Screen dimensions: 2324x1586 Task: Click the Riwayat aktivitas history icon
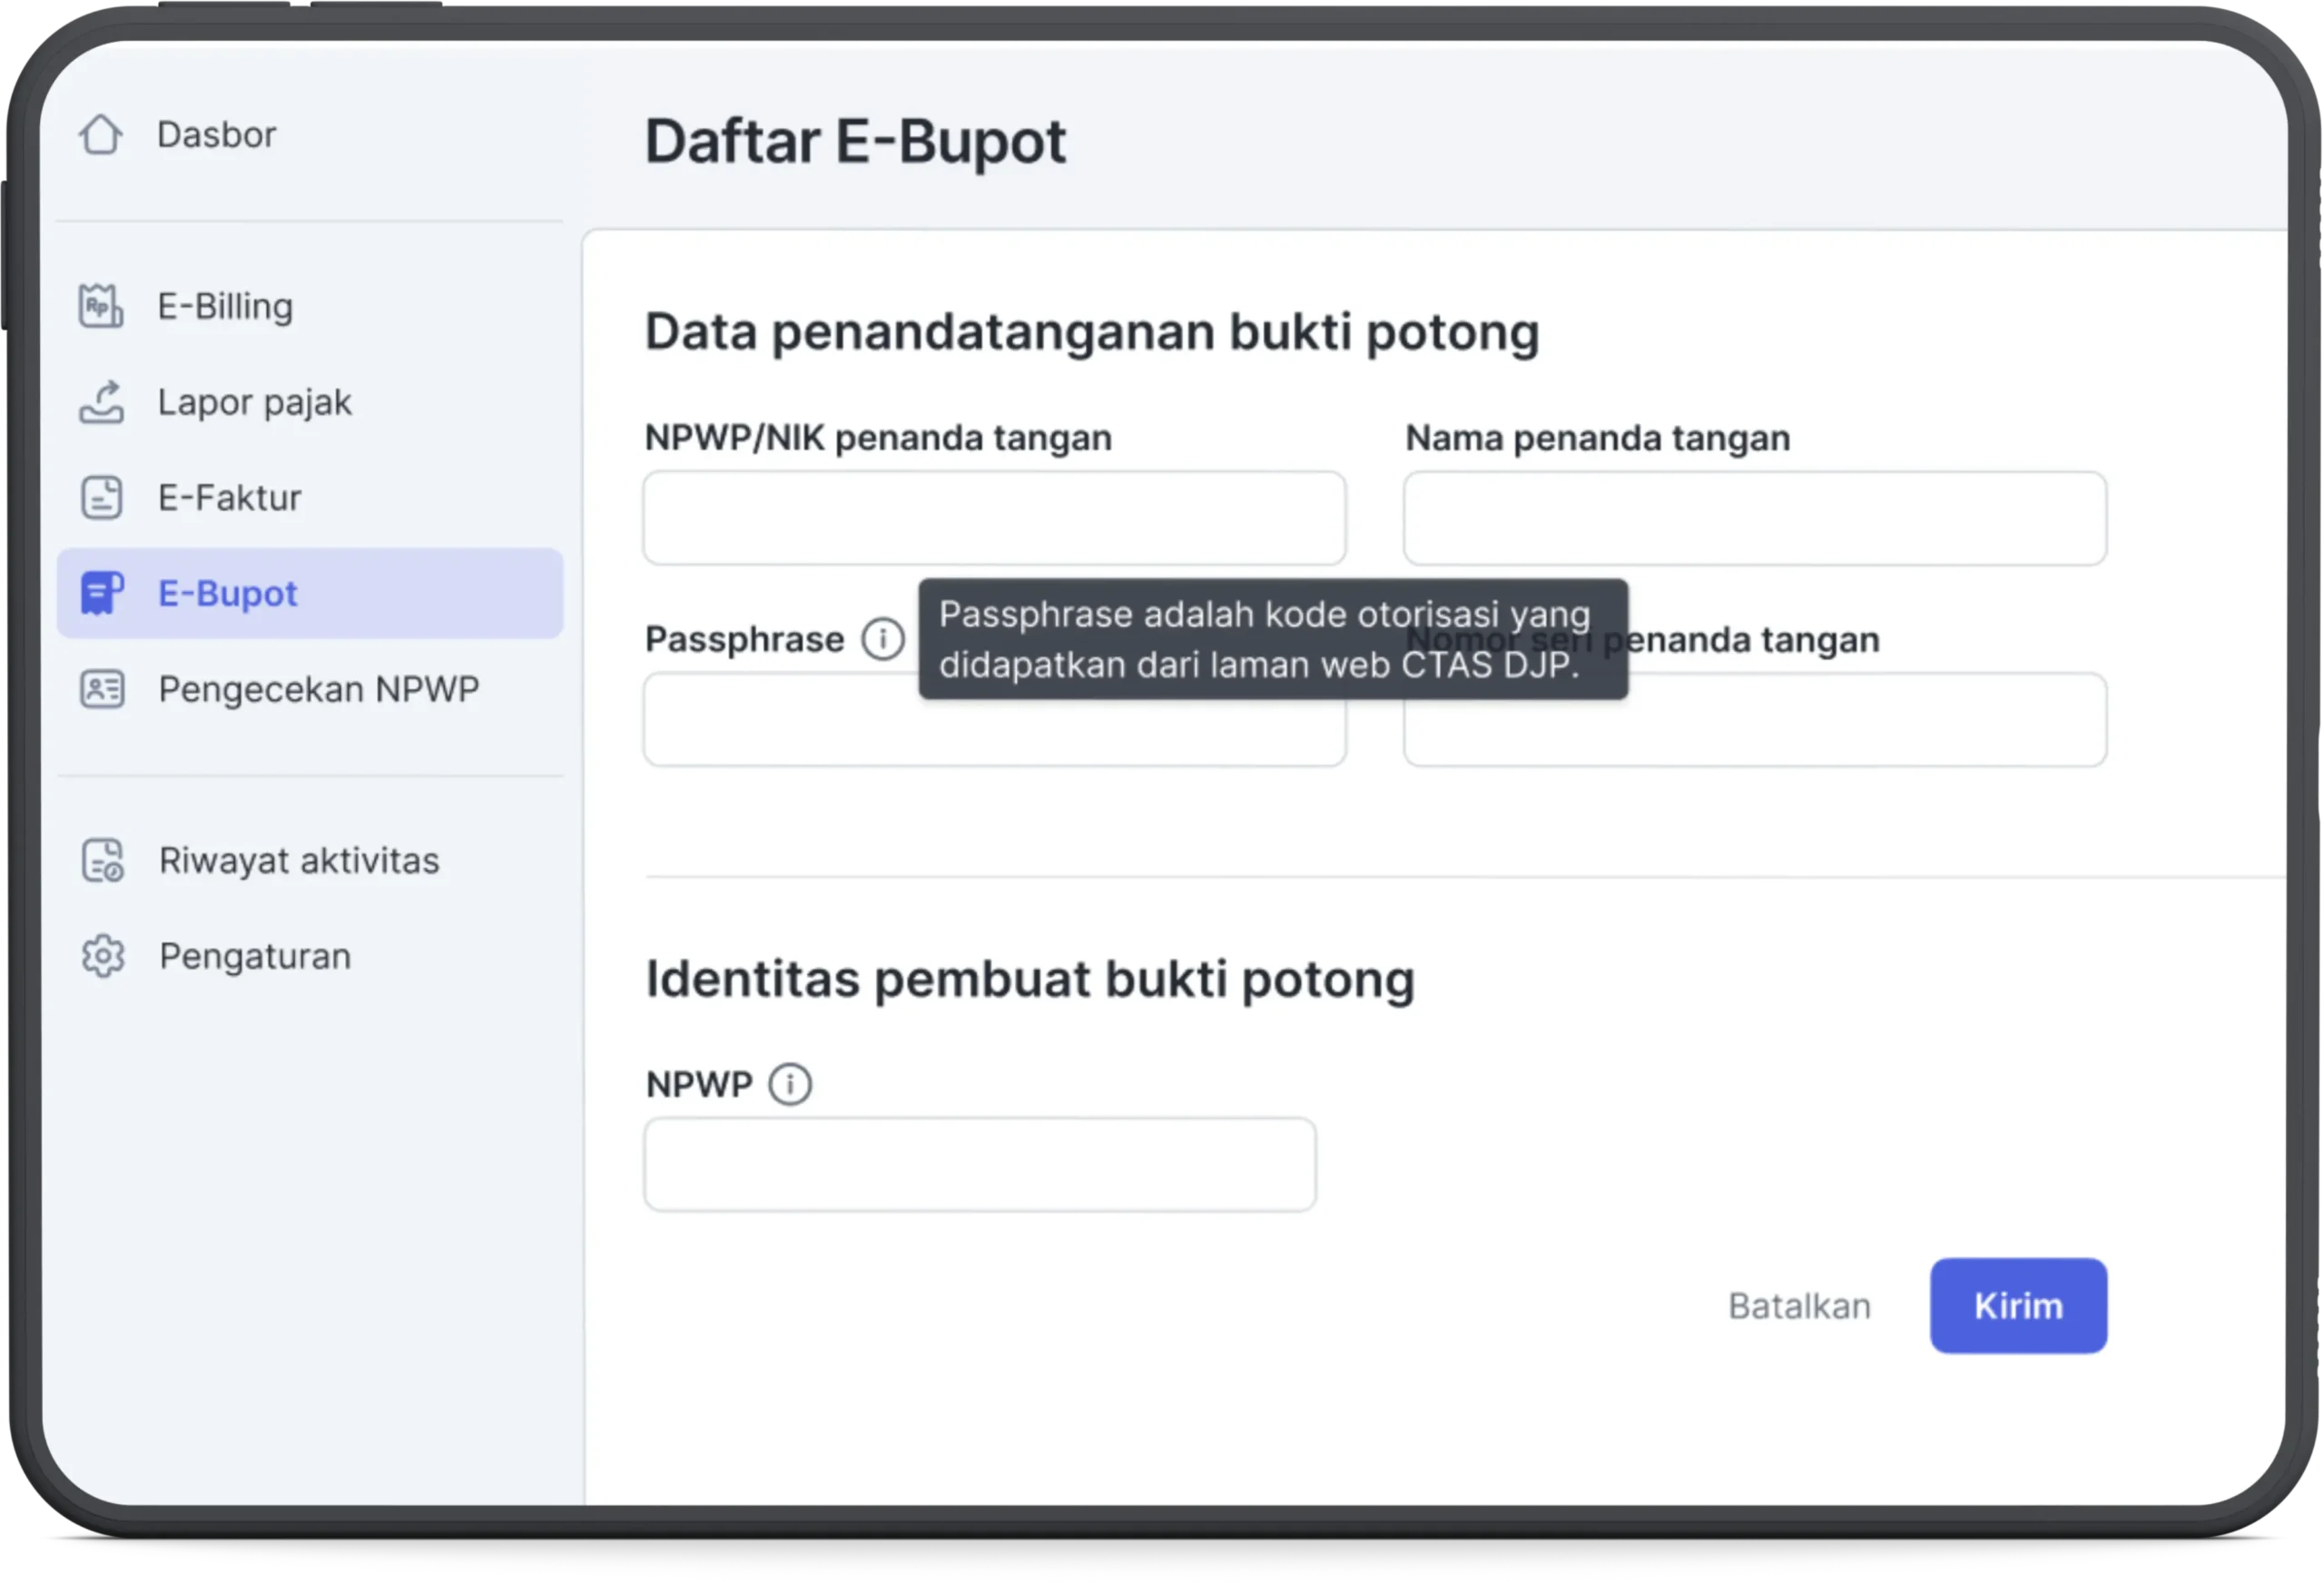pyautogui.click(x=102, y=860)
